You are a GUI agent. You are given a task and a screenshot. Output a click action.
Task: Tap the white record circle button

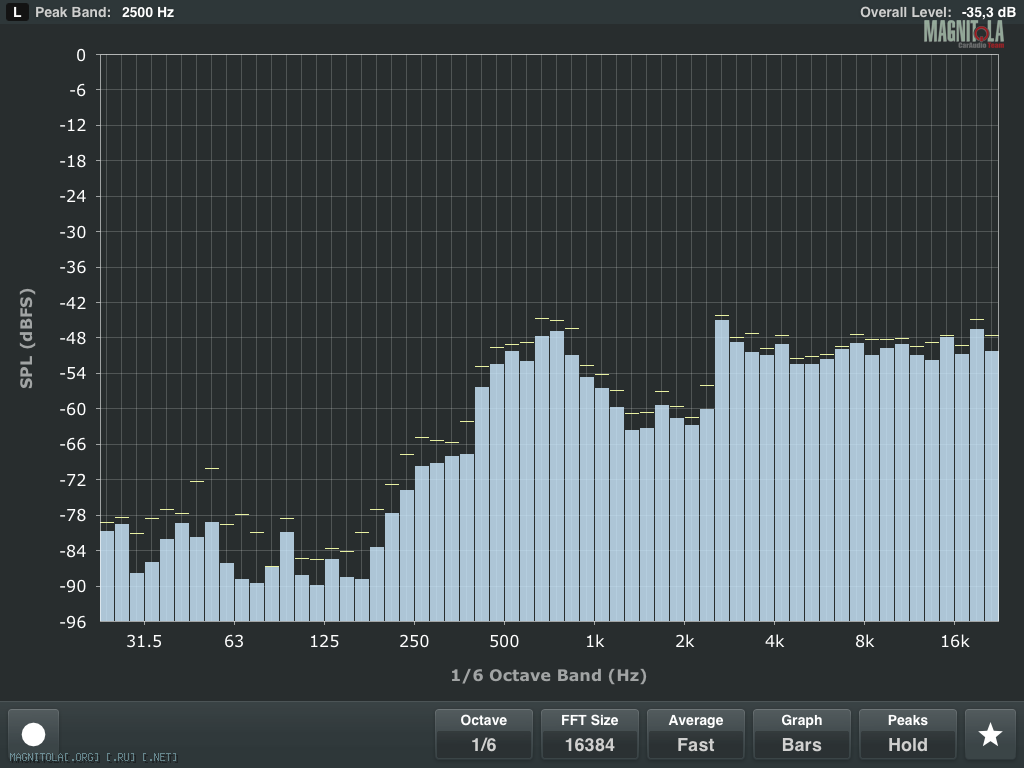coord(33,734)
